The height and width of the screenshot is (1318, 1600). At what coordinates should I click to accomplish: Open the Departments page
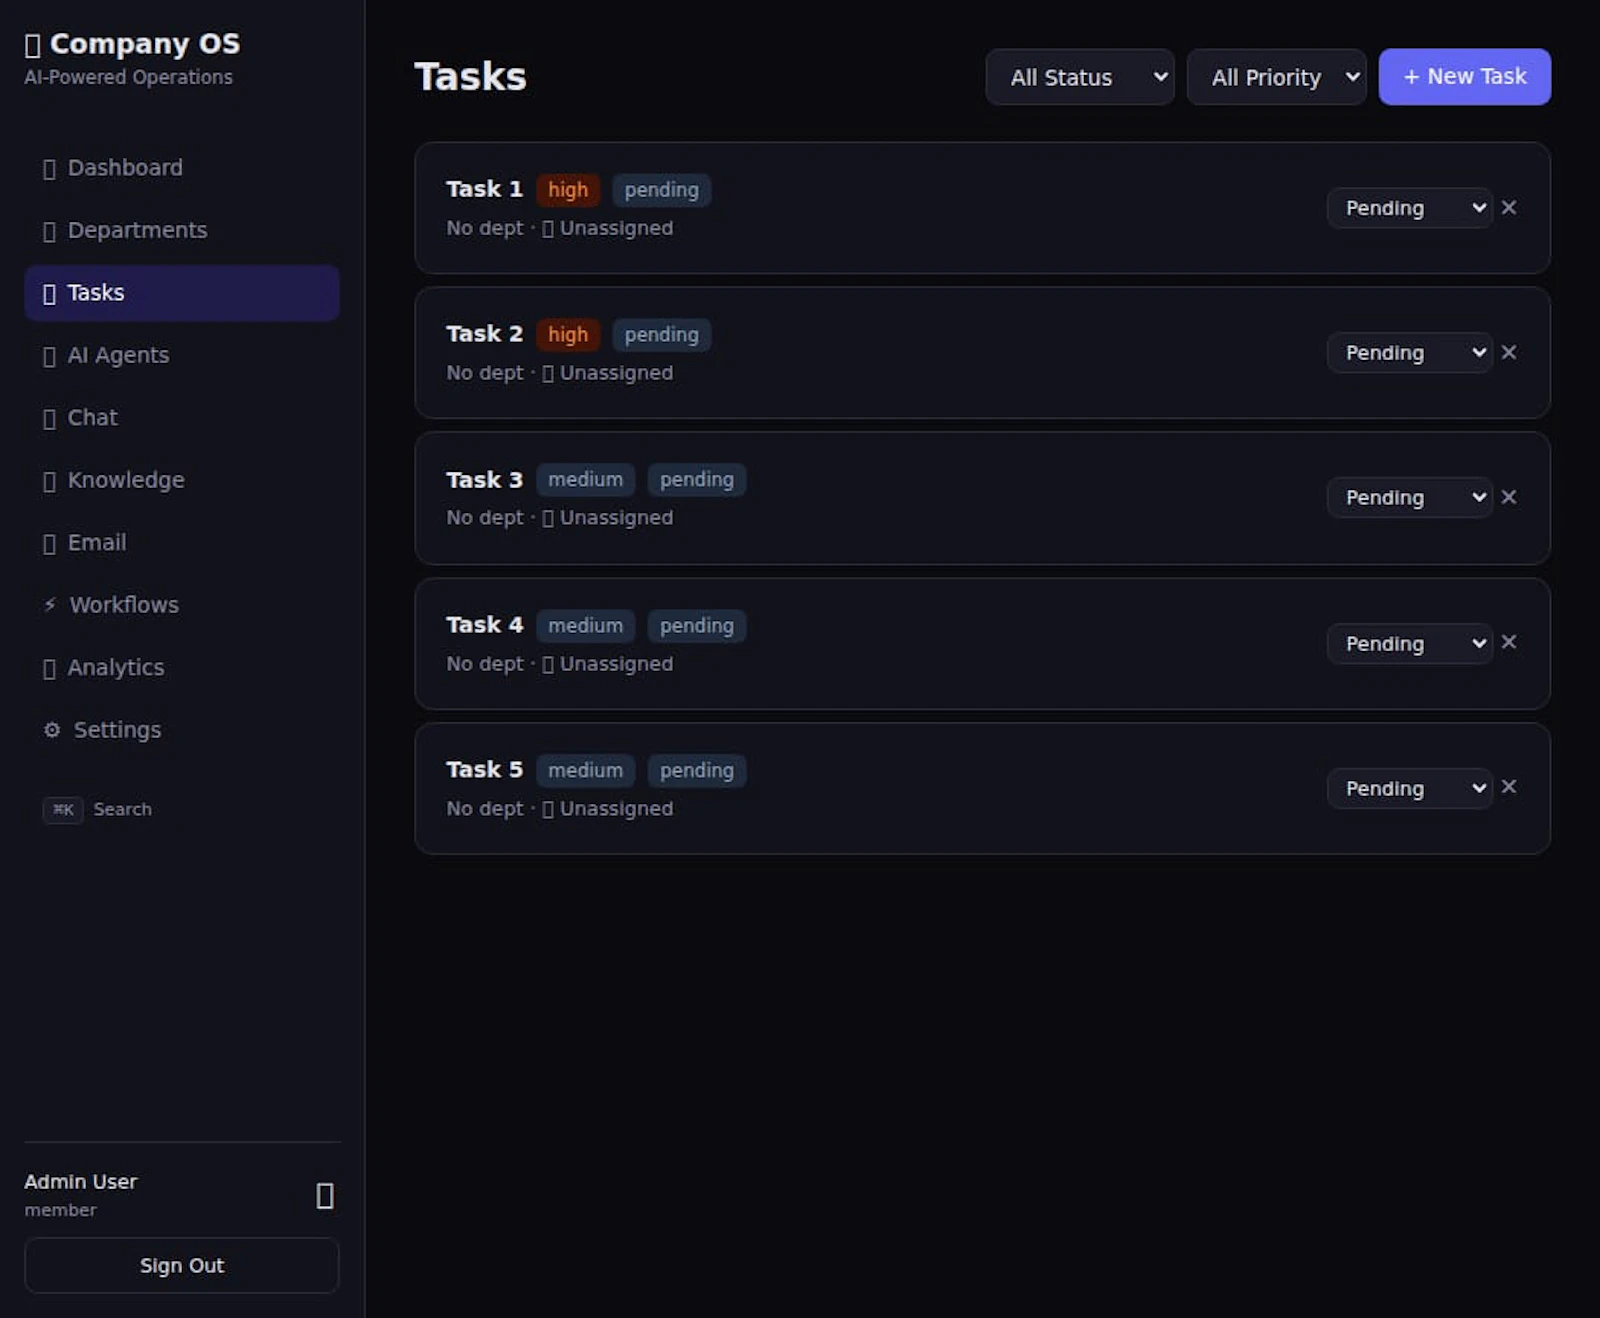(x=182, y=230)
